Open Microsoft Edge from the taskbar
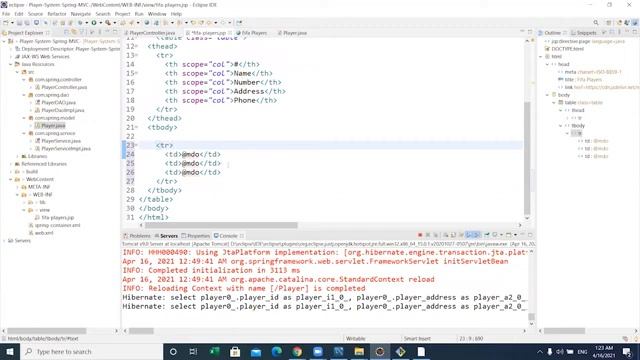This screenshot has width=640, height=360. pos(276,351)
